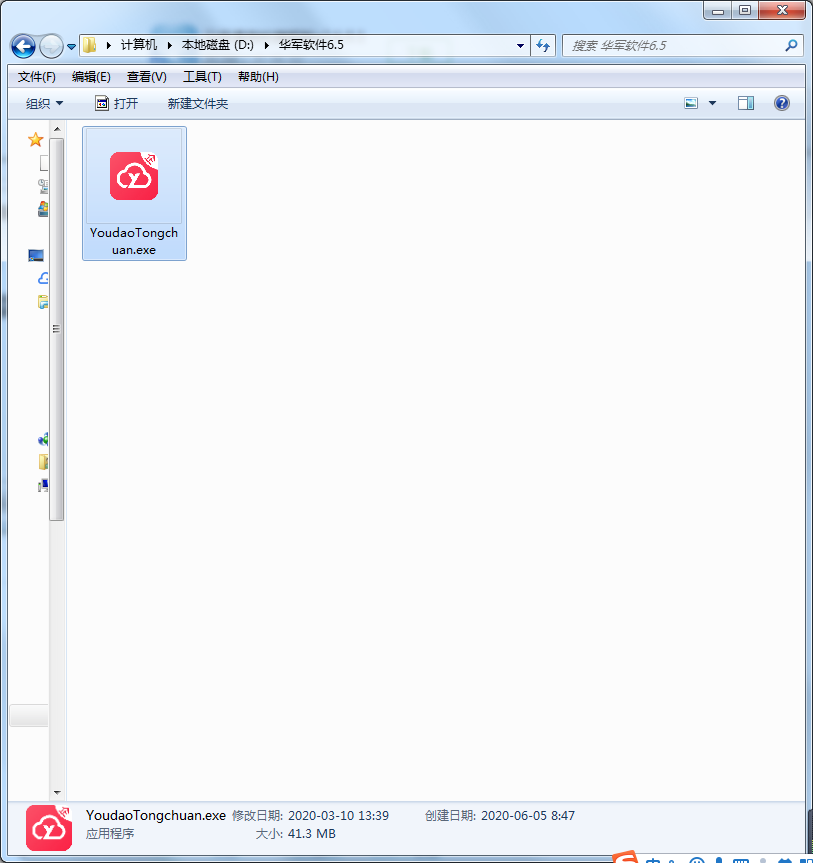The width and height of the screenshot is (813, 863).
Task: Open the 编辑(E) menu
Action: (91, 77)
